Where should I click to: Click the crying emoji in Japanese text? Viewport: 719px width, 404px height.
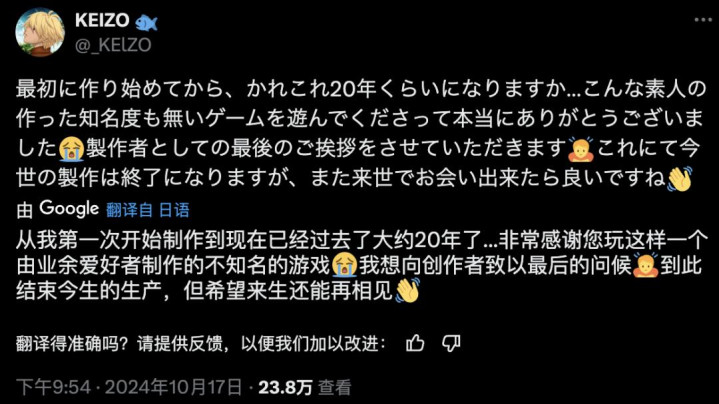click(x=72, y=149)
